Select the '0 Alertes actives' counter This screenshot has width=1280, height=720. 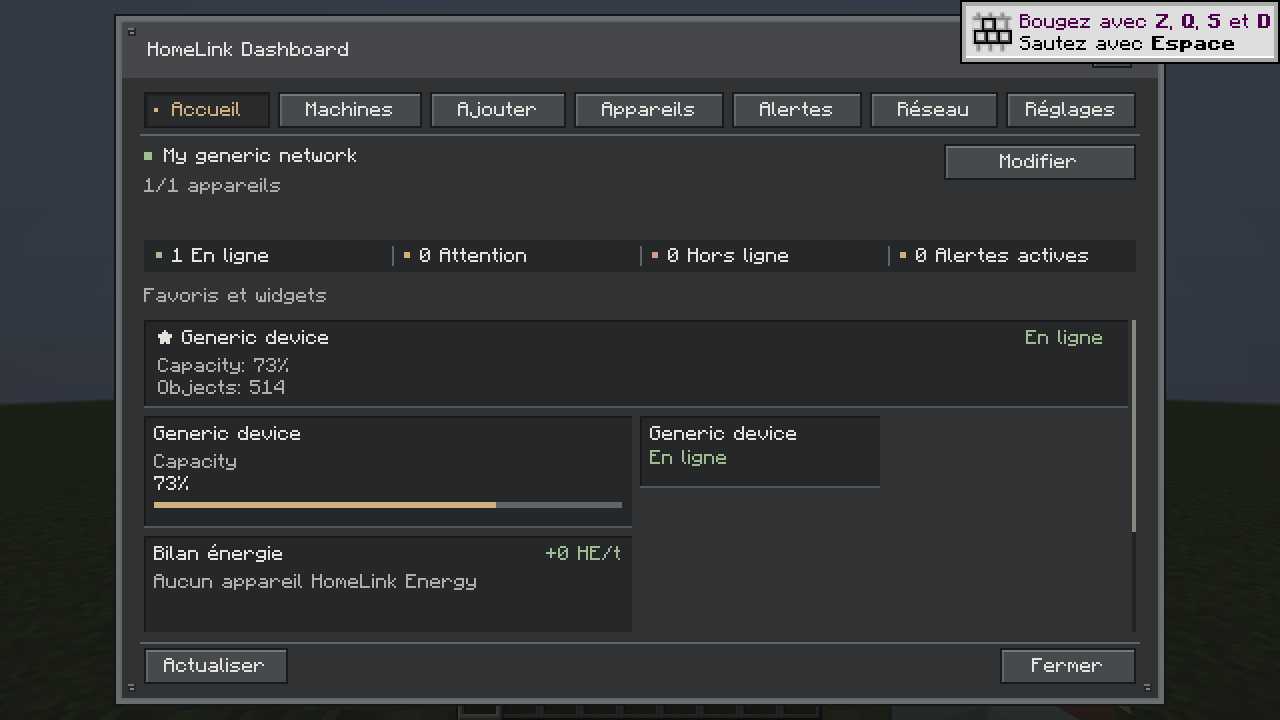coord(1012,256)
